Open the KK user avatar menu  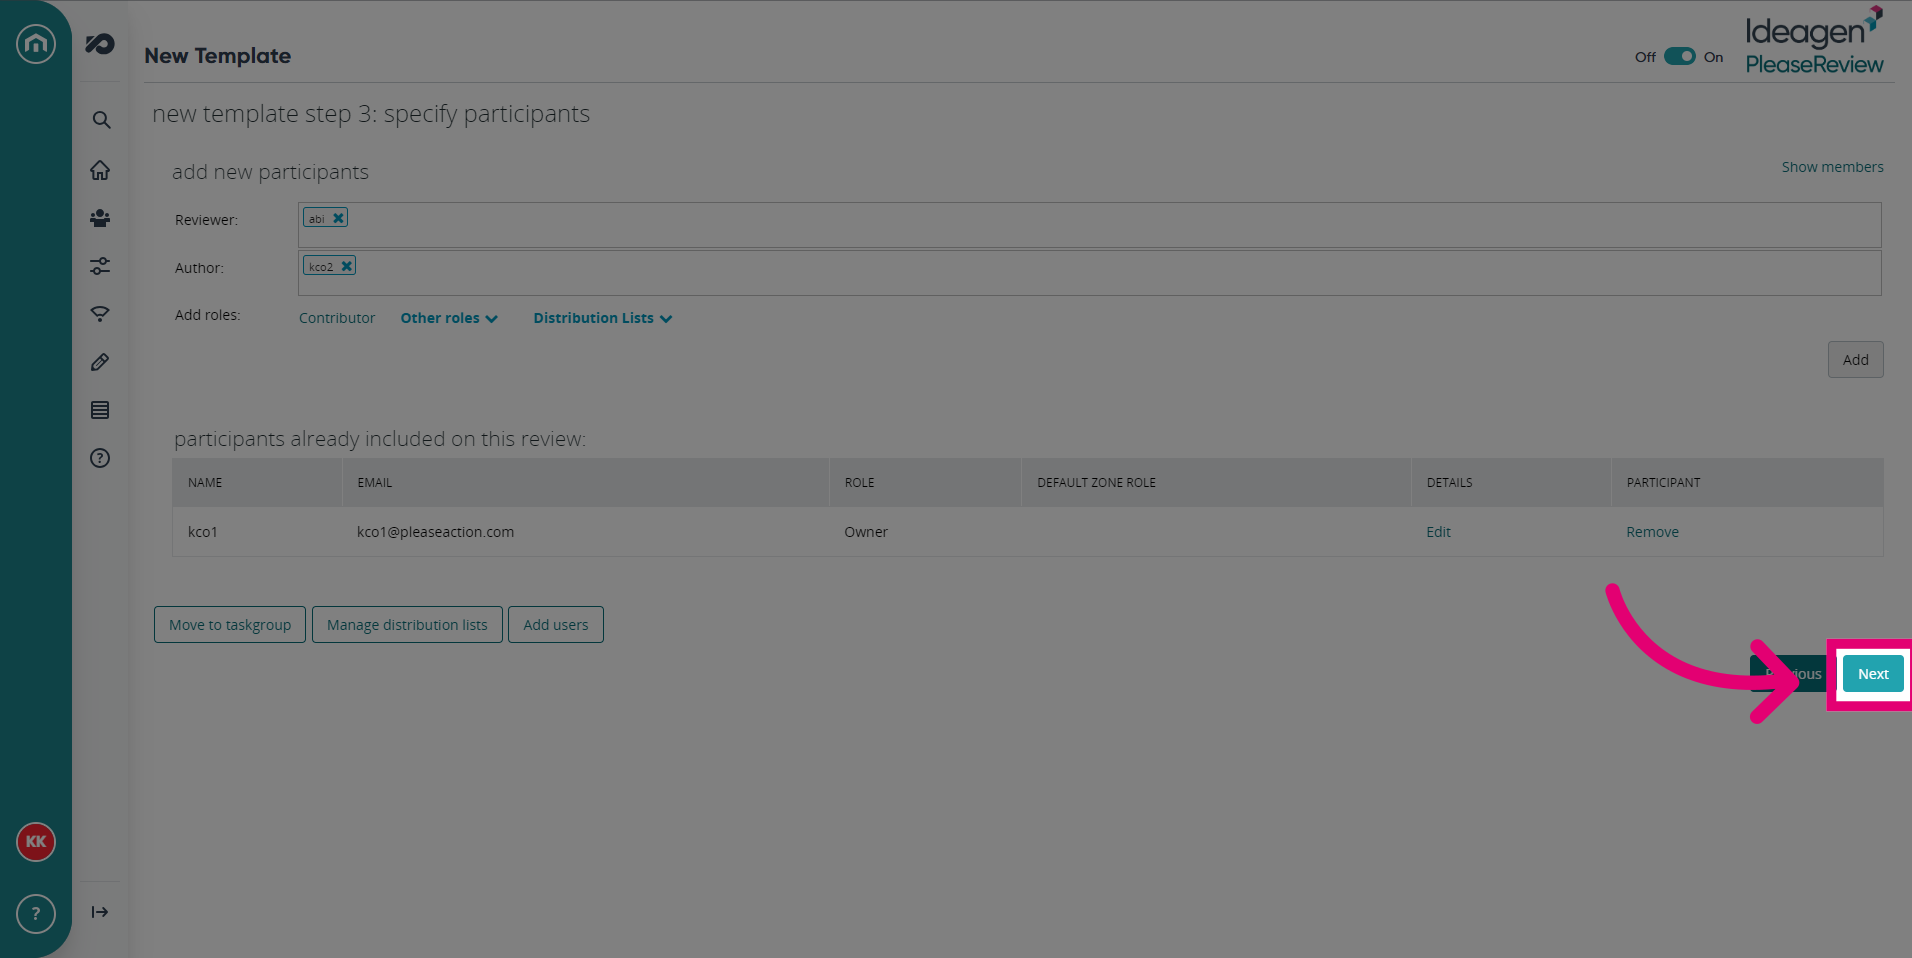pyautogui.click(x=36, y=842)
